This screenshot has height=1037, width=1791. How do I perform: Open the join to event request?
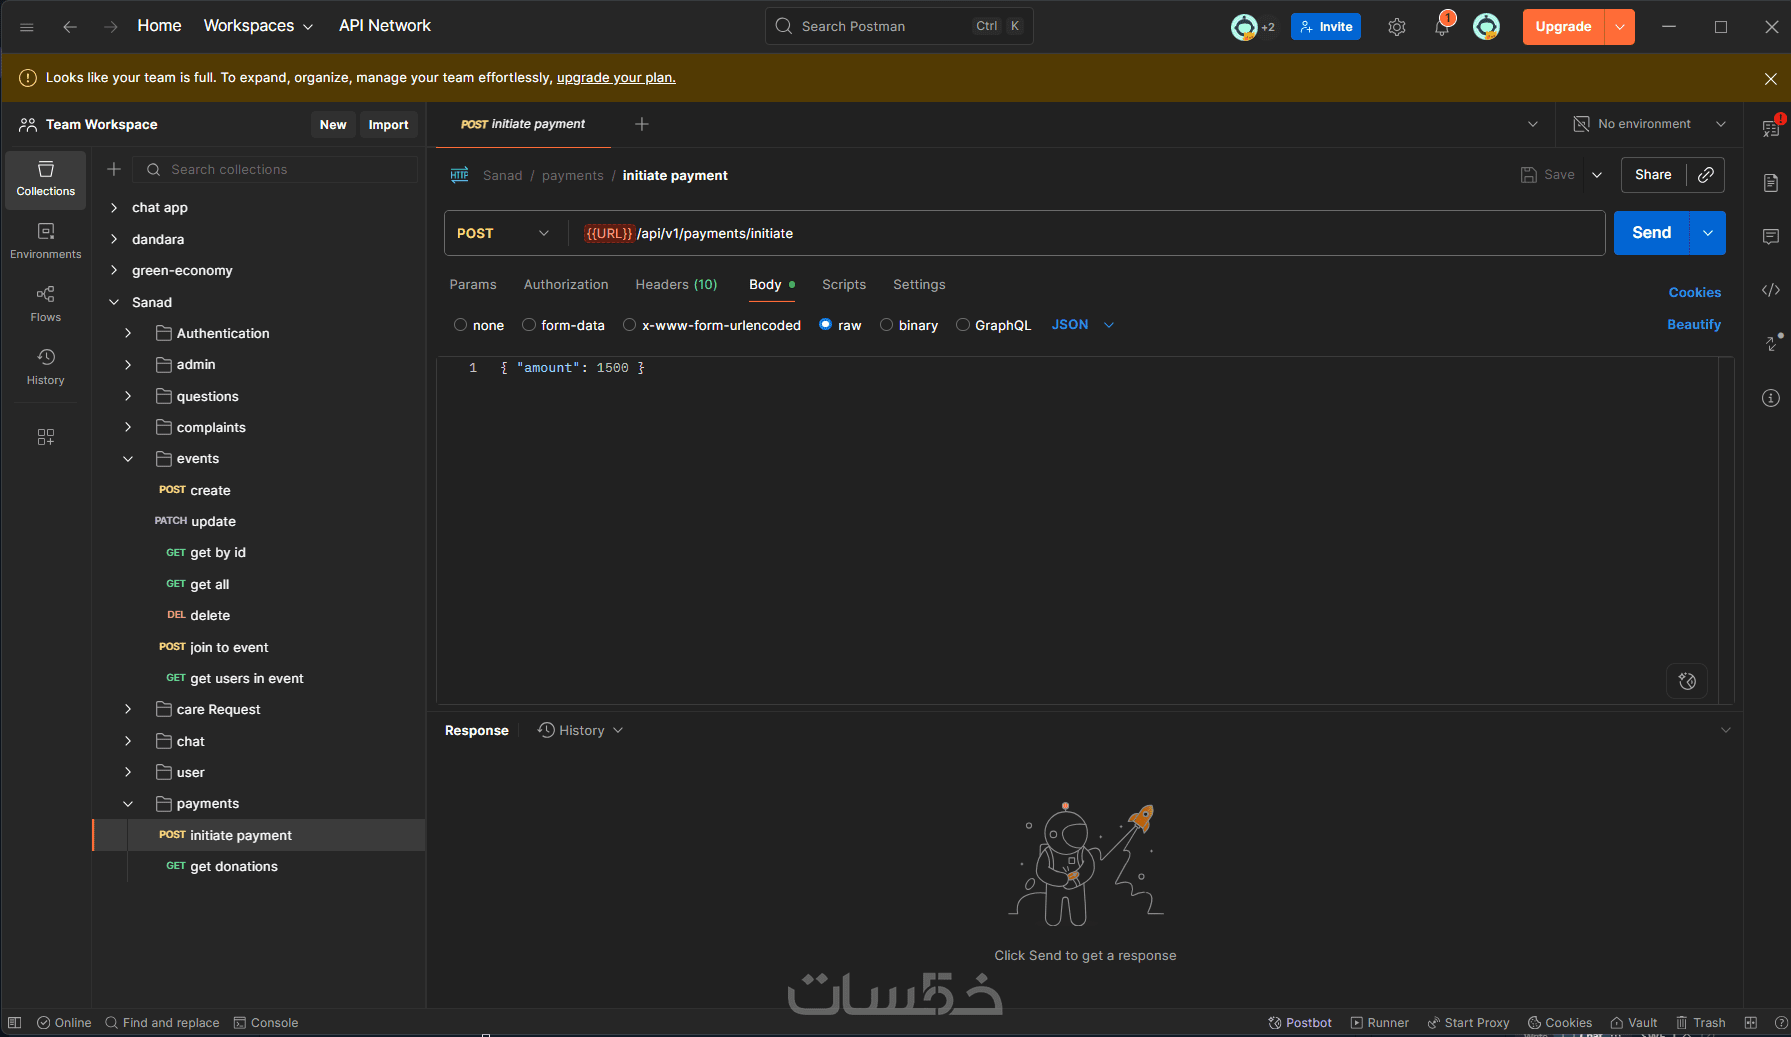(229, 648)
